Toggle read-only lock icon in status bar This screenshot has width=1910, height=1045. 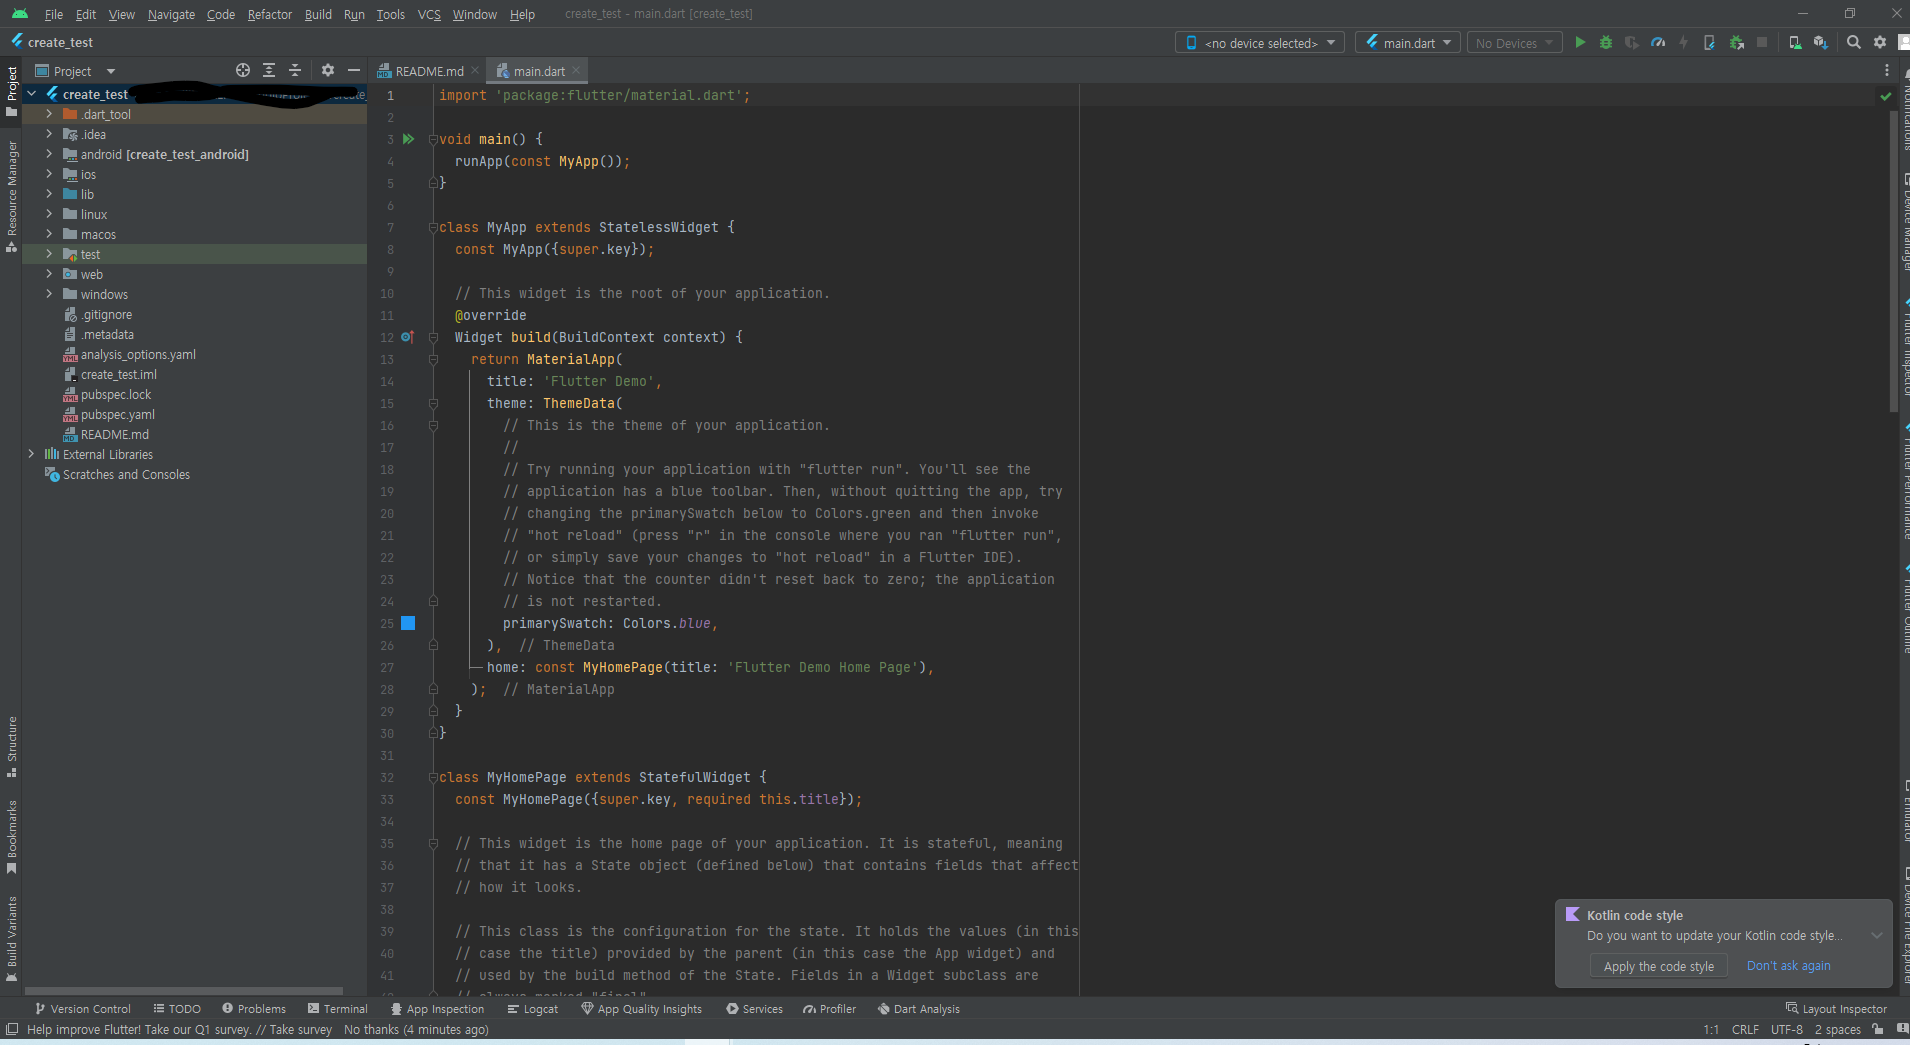[x=1878, y=1029]
